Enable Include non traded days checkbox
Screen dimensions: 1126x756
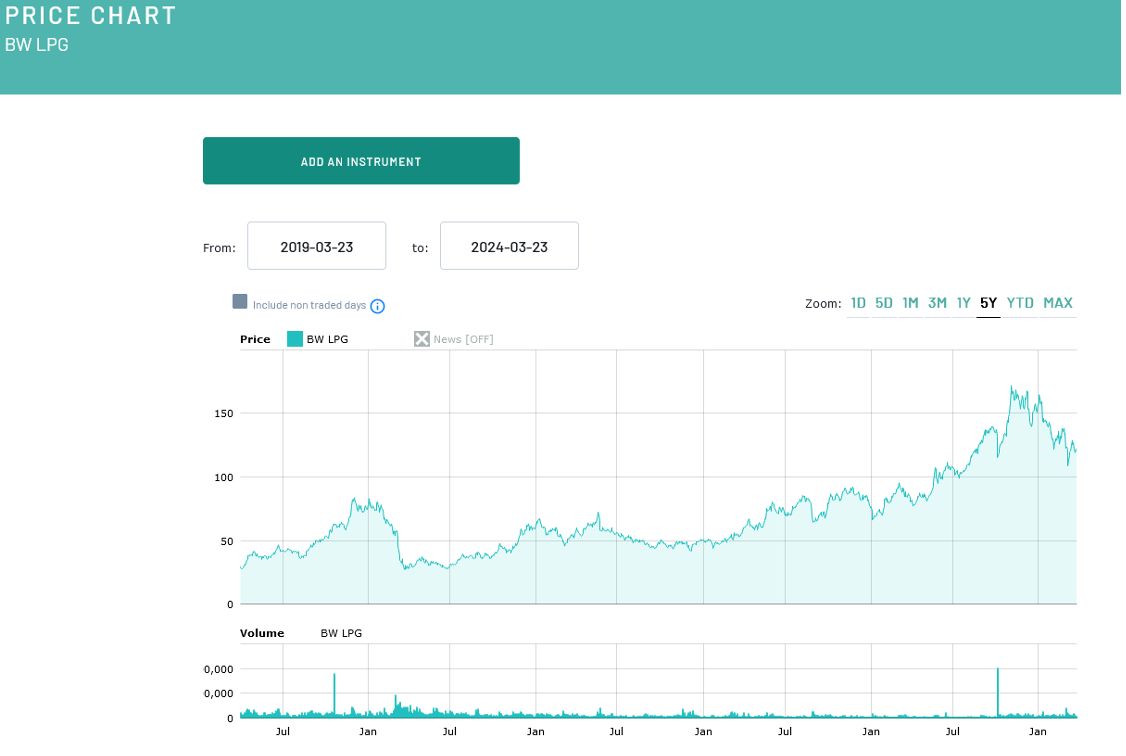(x=241, y=302)
